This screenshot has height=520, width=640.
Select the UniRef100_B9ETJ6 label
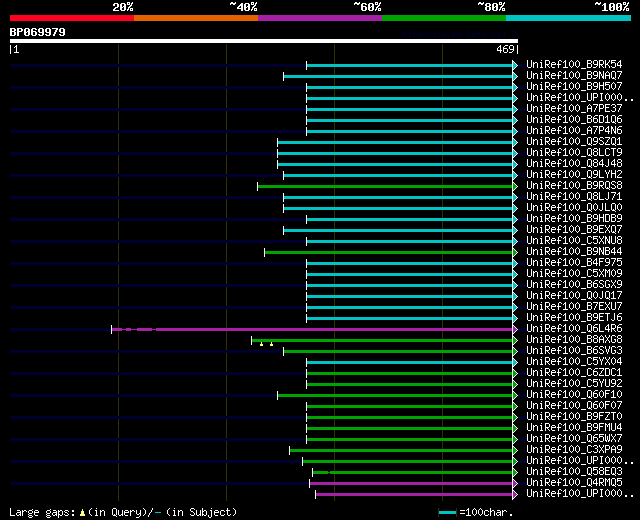[574, 318]
